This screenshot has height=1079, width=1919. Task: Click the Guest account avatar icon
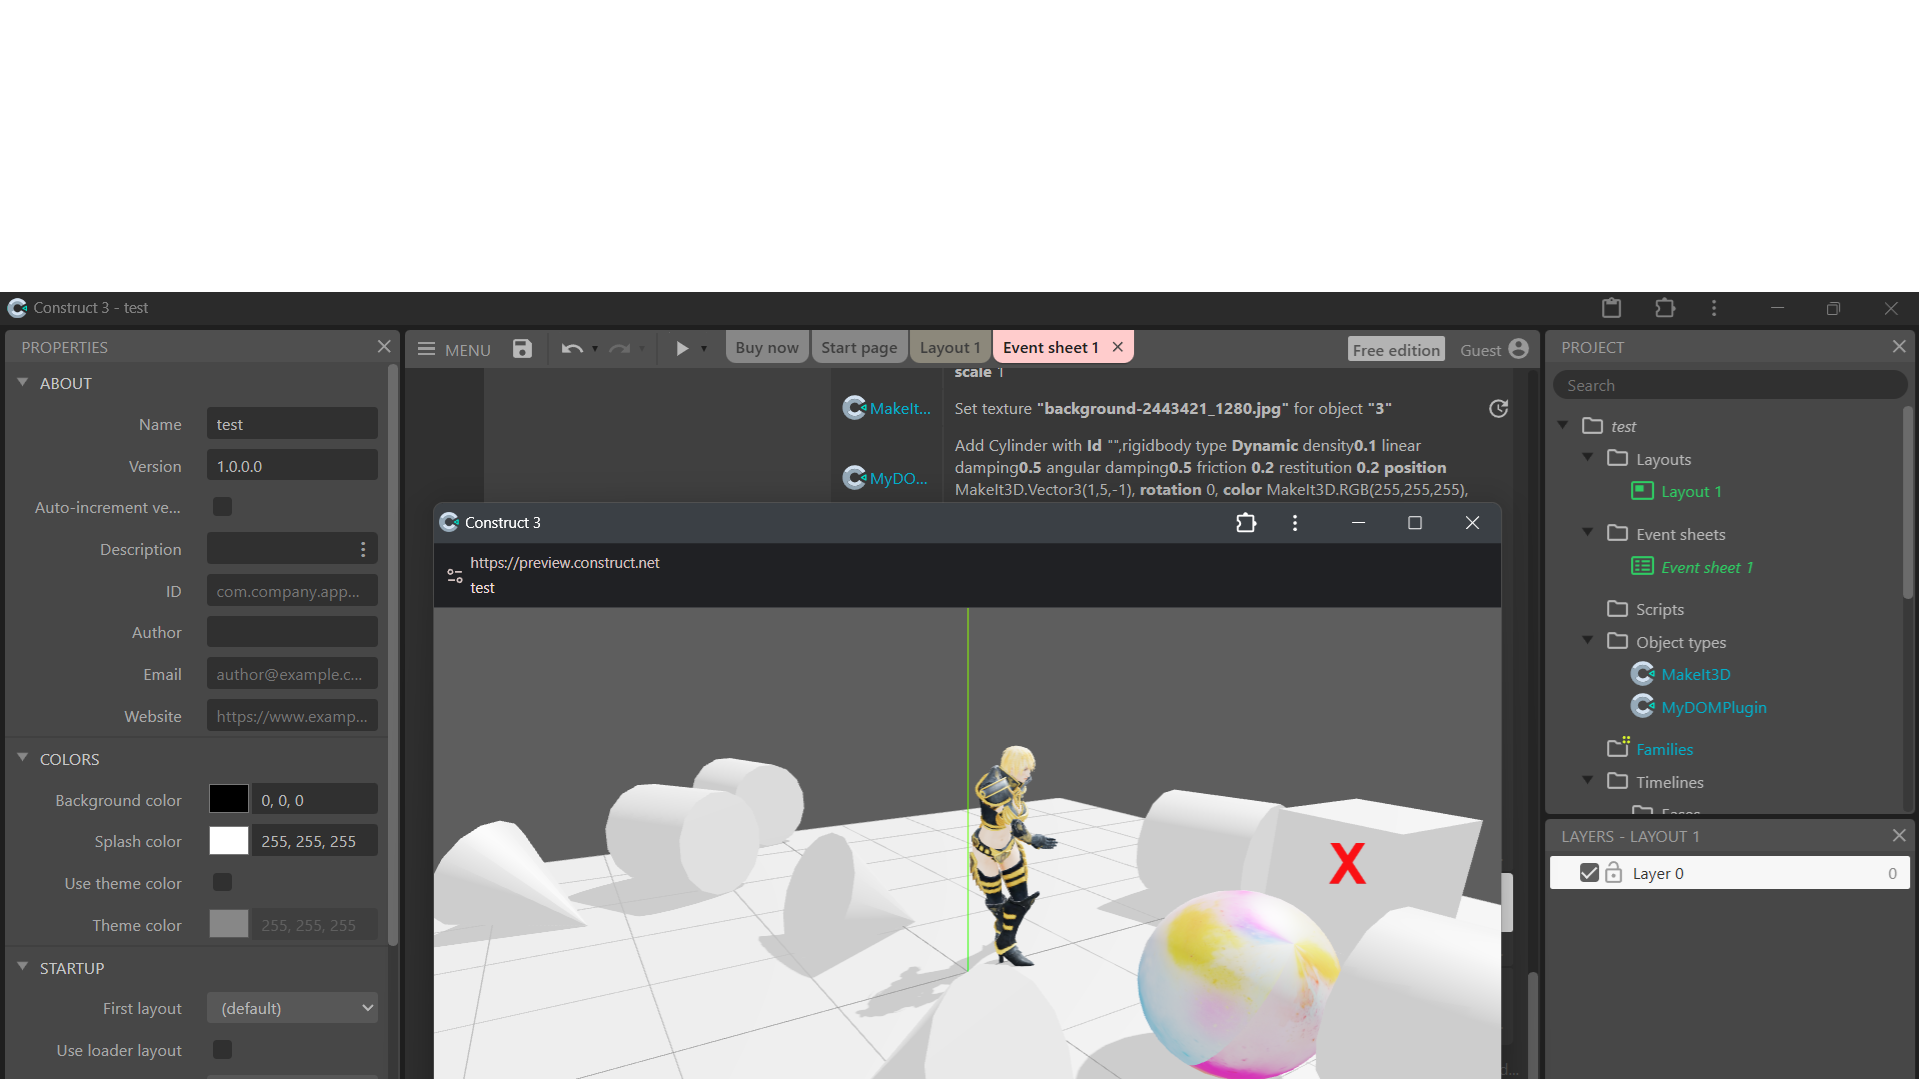(1518, 348)
